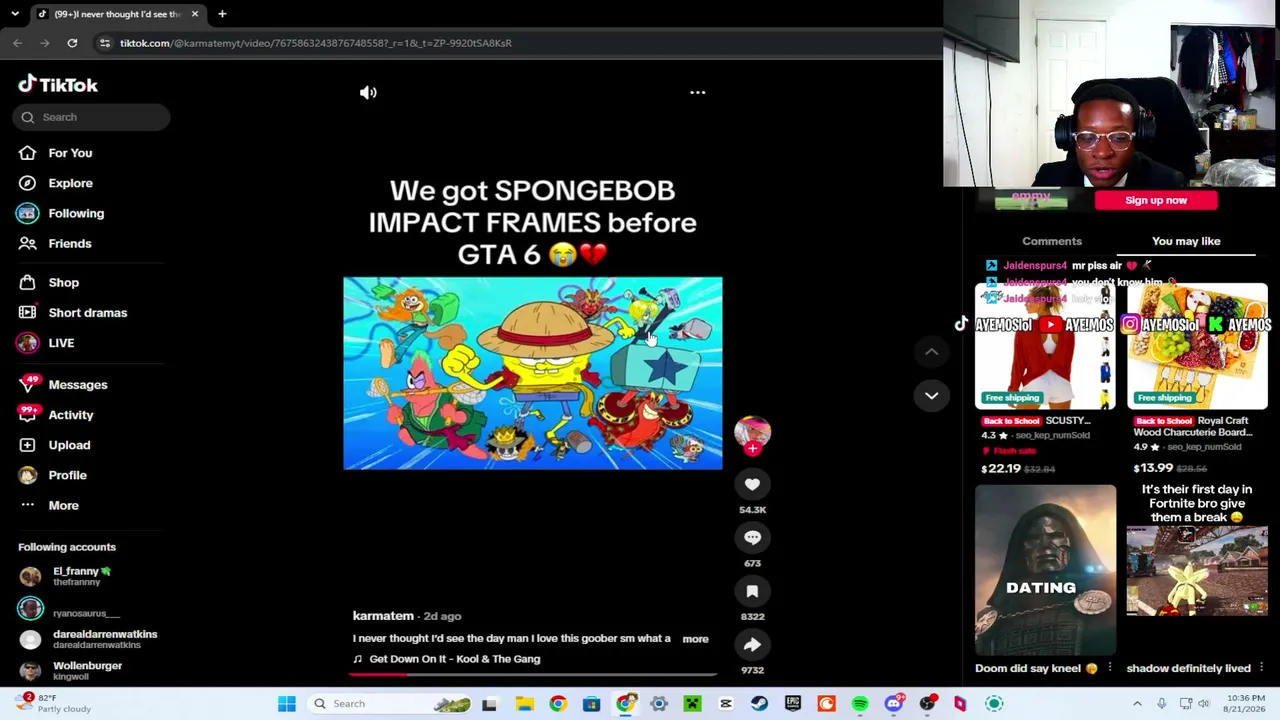This screenshot has width=1280, height=720.
Task: Open Discord from the taskbar
Action: point(894,704)
